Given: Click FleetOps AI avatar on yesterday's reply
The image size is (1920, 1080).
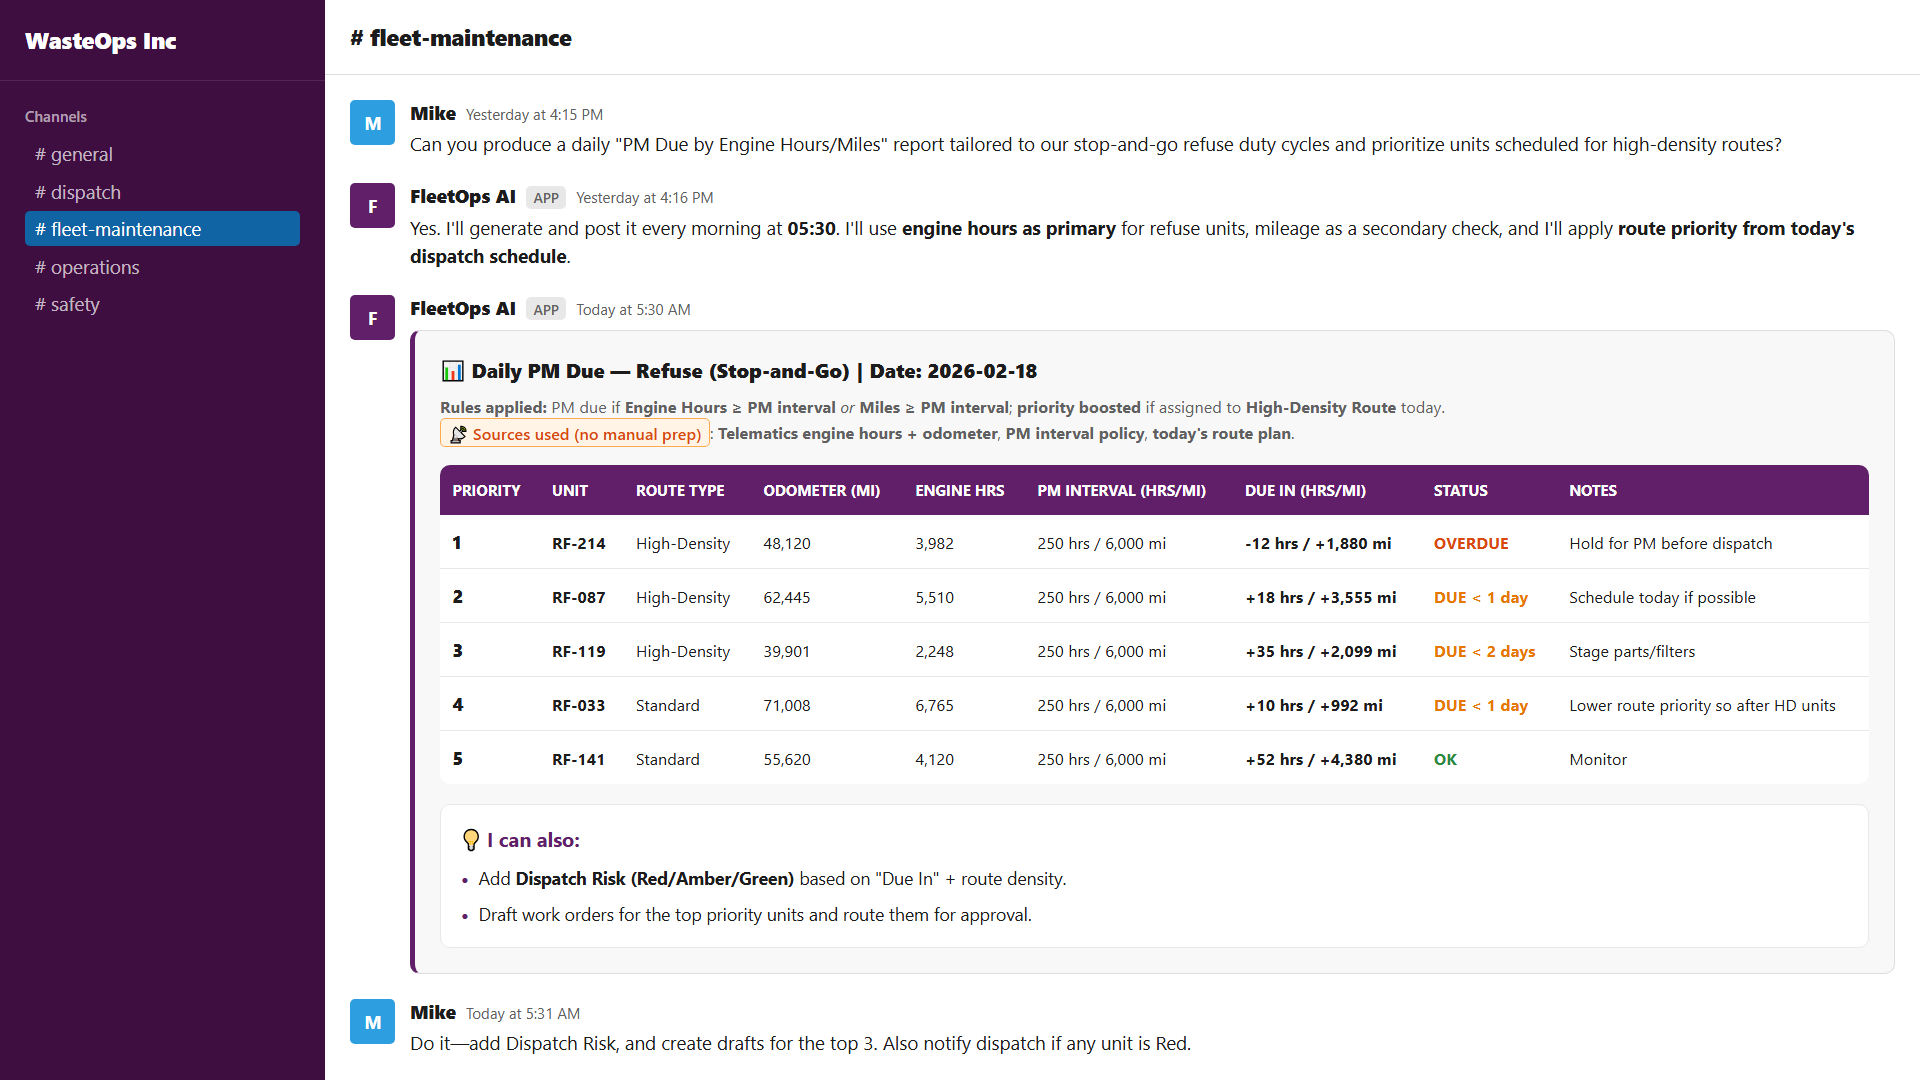Looking at the screenshot, I should coord(372,206).
